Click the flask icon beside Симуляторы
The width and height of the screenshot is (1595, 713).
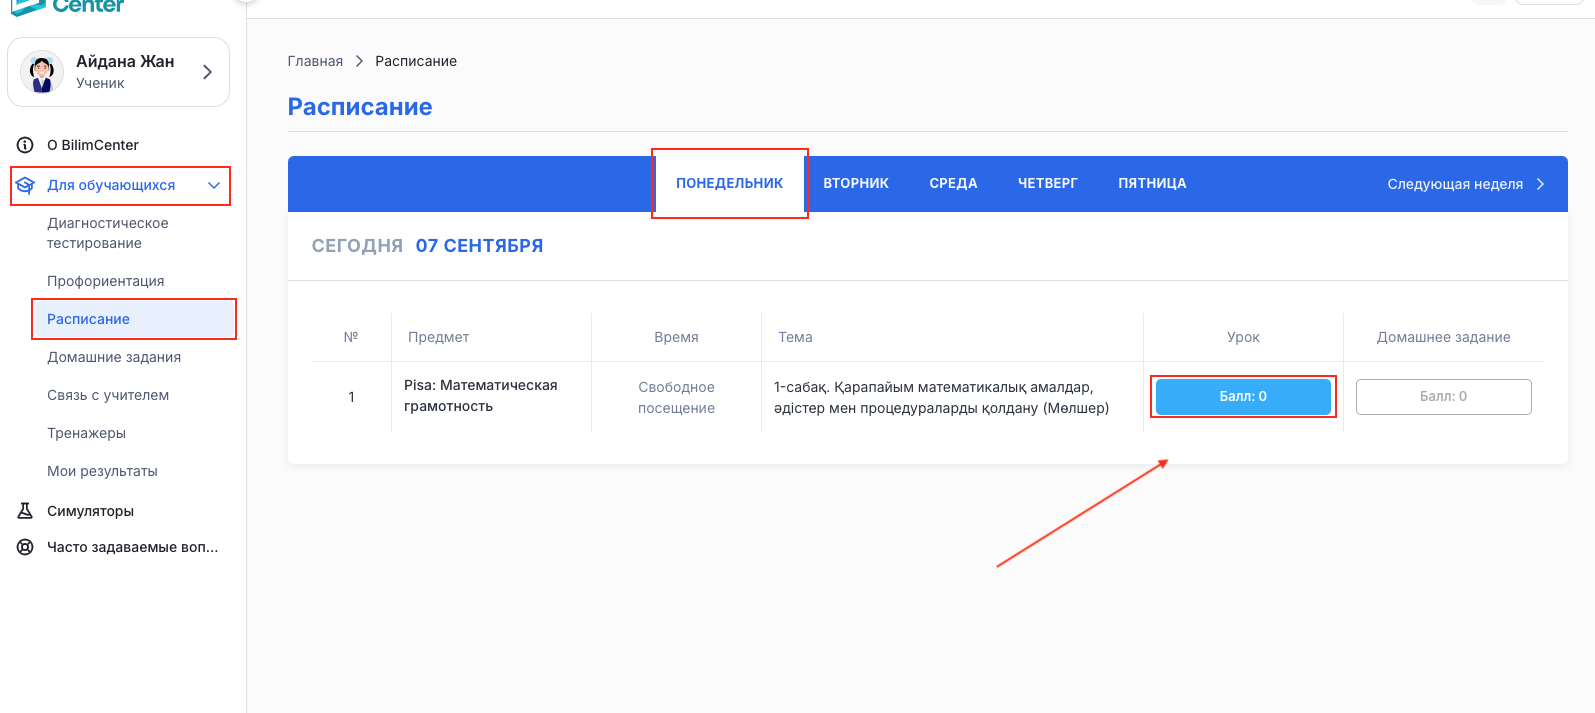pos(25,511)
